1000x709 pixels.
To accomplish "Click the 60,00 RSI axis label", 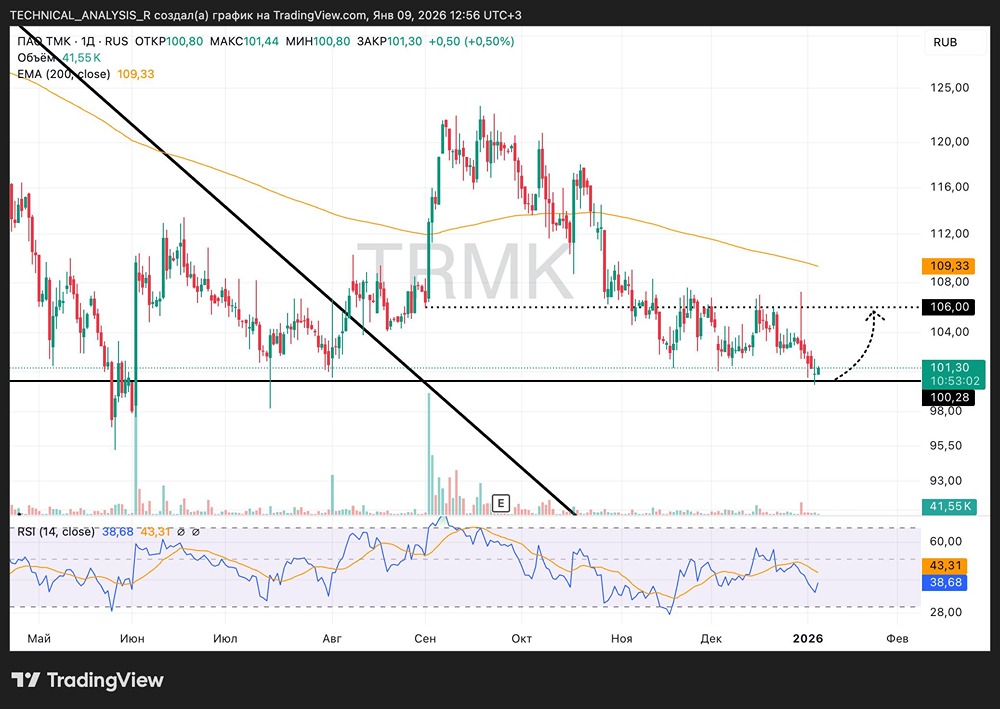I will pyautogui.click(x=946, y=541).
